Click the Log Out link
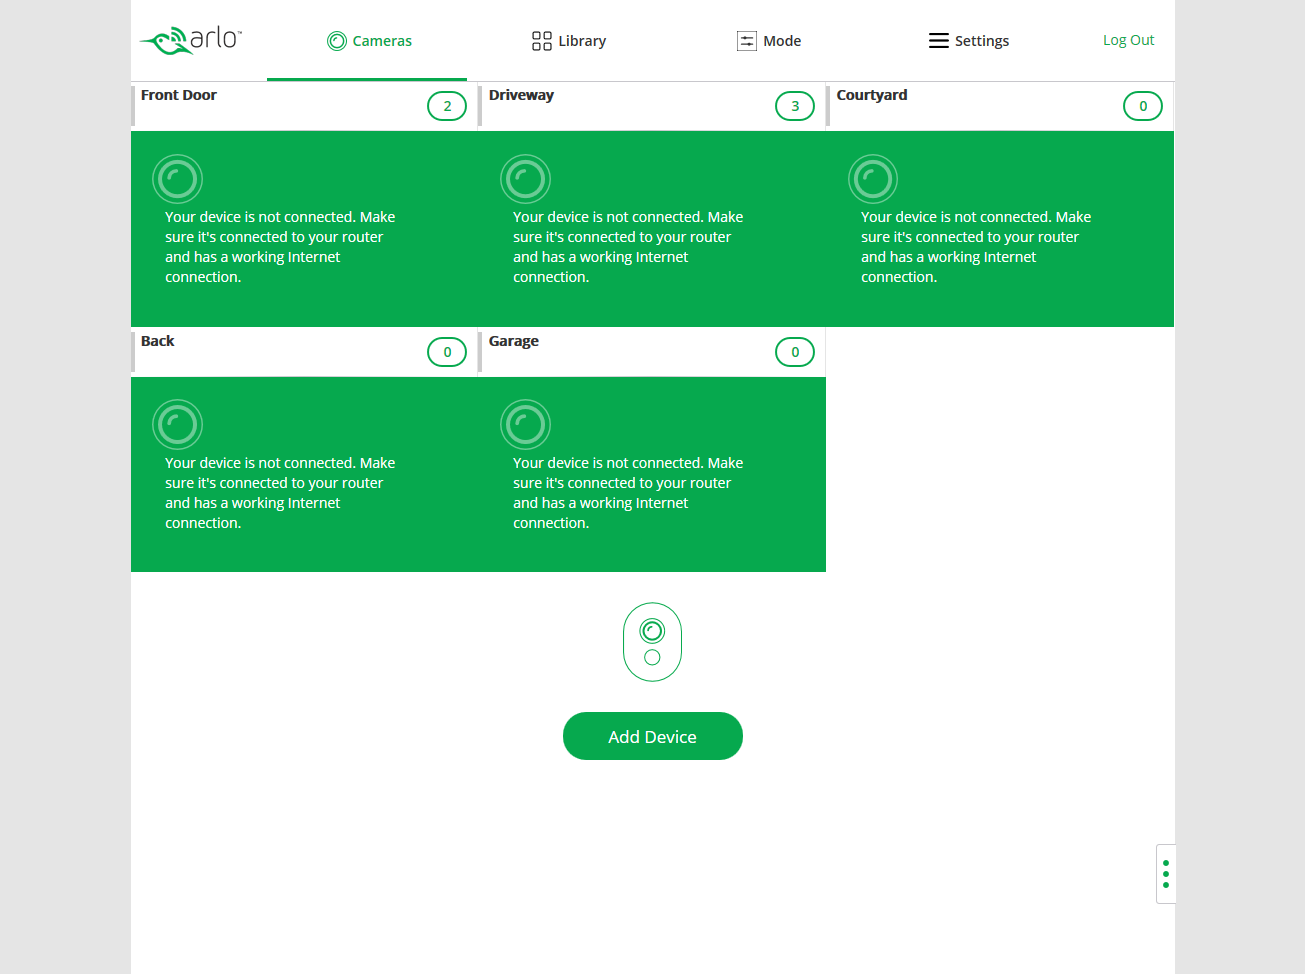The width and height of the screenshot is (1305, 974). click(x=1128, y=40)
